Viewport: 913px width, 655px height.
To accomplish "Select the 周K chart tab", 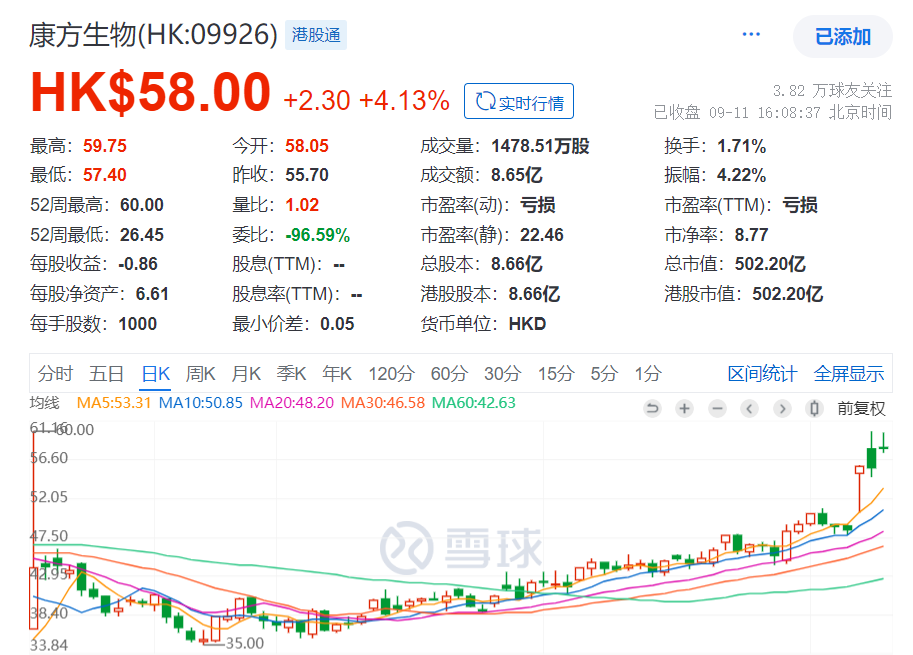I will (x=200, y=374).
